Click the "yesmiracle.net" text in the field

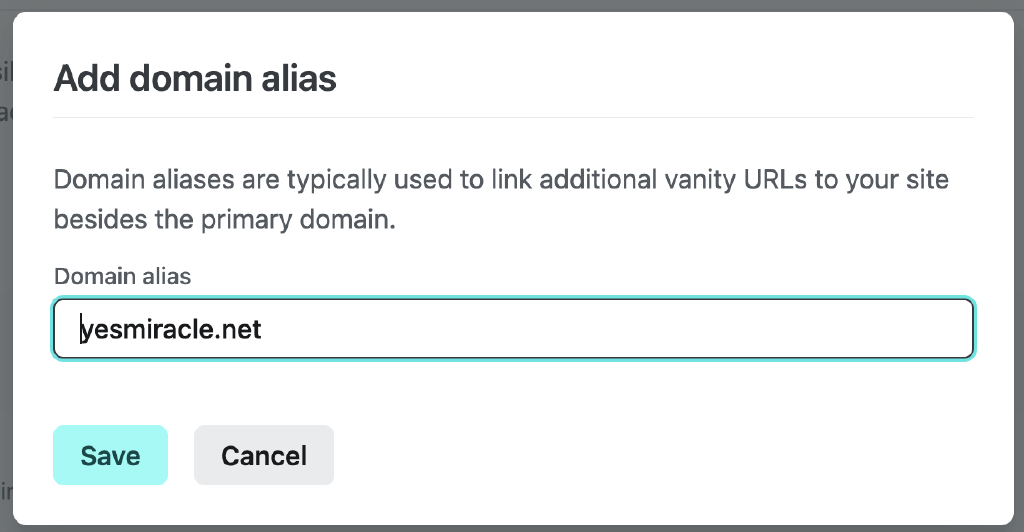(x=172, y=329)
